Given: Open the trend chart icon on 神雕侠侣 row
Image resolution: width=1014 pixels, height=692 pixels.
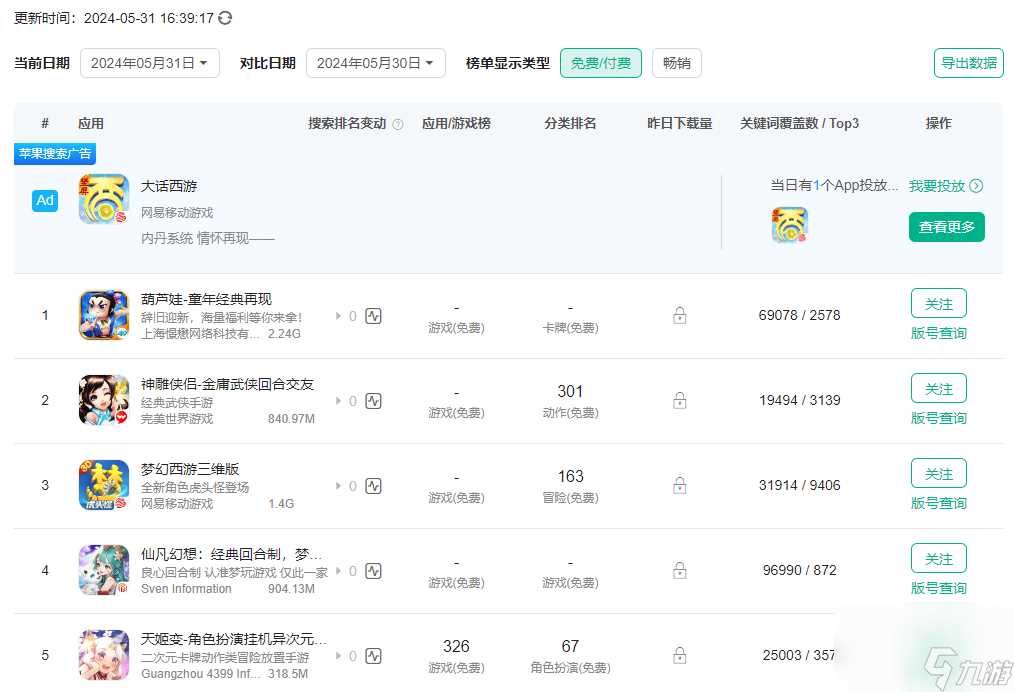Looking at the screenshot, I should coord(373,400).
